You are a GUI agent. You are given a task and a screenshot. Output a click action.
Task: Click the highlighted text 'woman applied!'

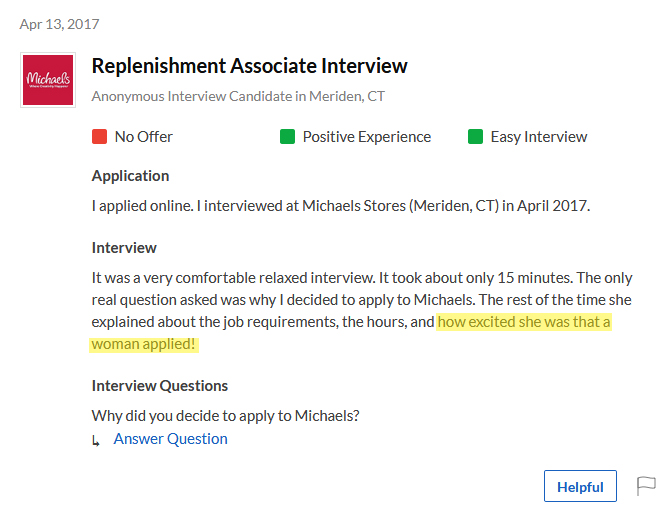pos(144,344)
